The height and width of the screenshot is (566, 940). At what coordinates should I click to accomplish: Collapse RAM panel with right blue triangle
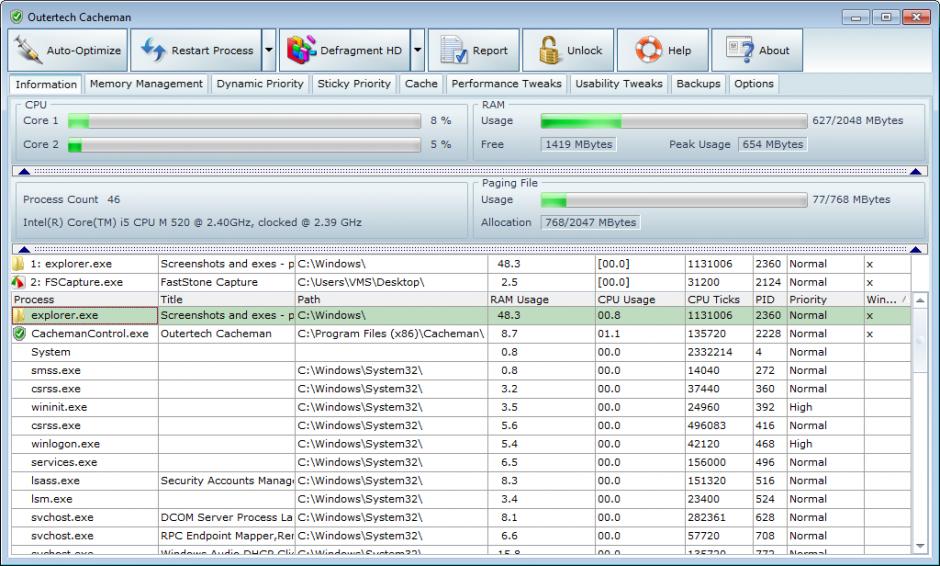tap(915, 171)
